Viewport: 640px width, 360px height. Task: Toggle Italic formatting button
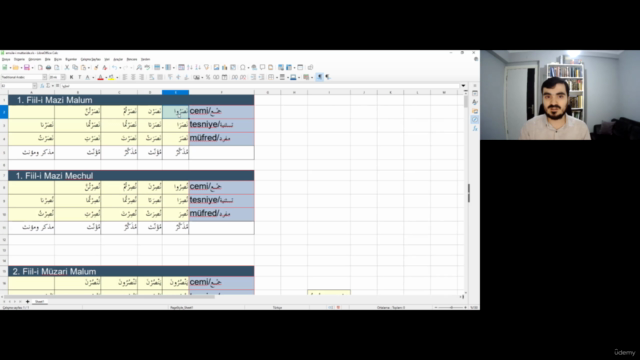(x=80, y=77)
